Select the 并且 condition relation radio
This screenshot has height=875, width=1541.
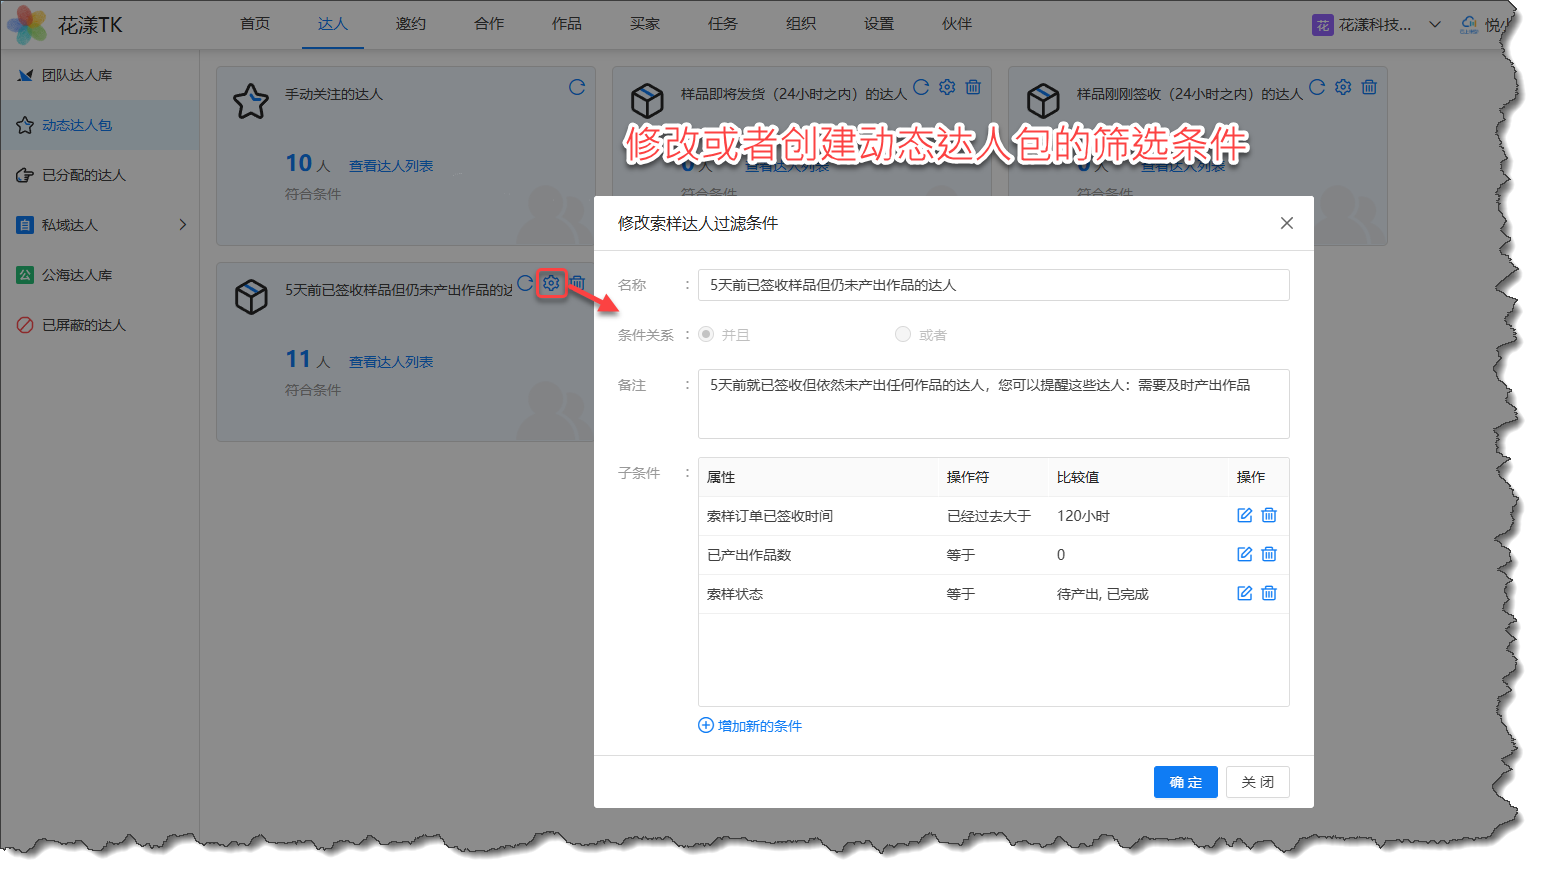[707, 334]
